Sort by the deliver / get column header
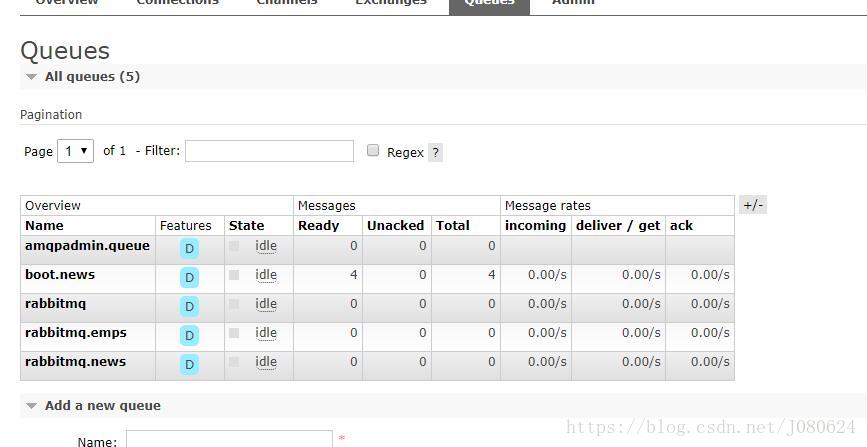867x447 pixels. pos(618,226)
